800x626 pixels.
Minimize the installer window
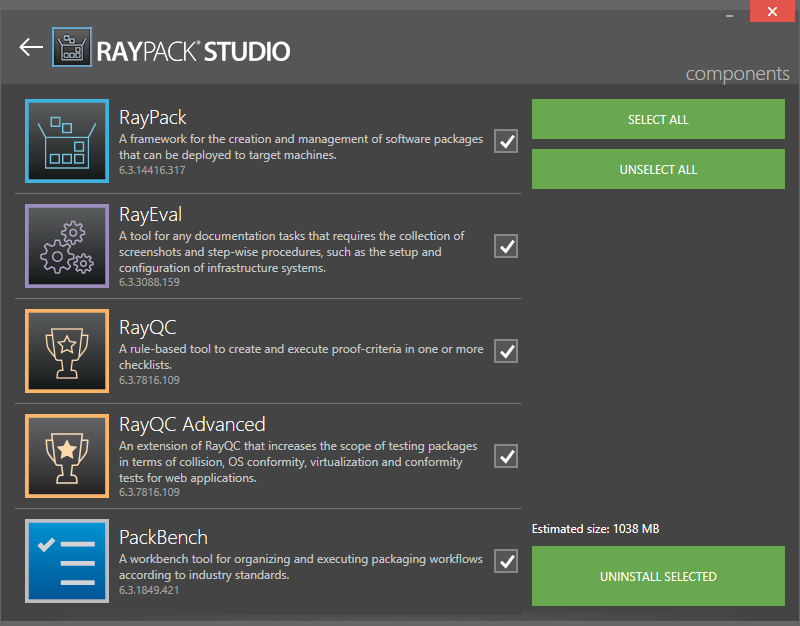tap(728, 12)
